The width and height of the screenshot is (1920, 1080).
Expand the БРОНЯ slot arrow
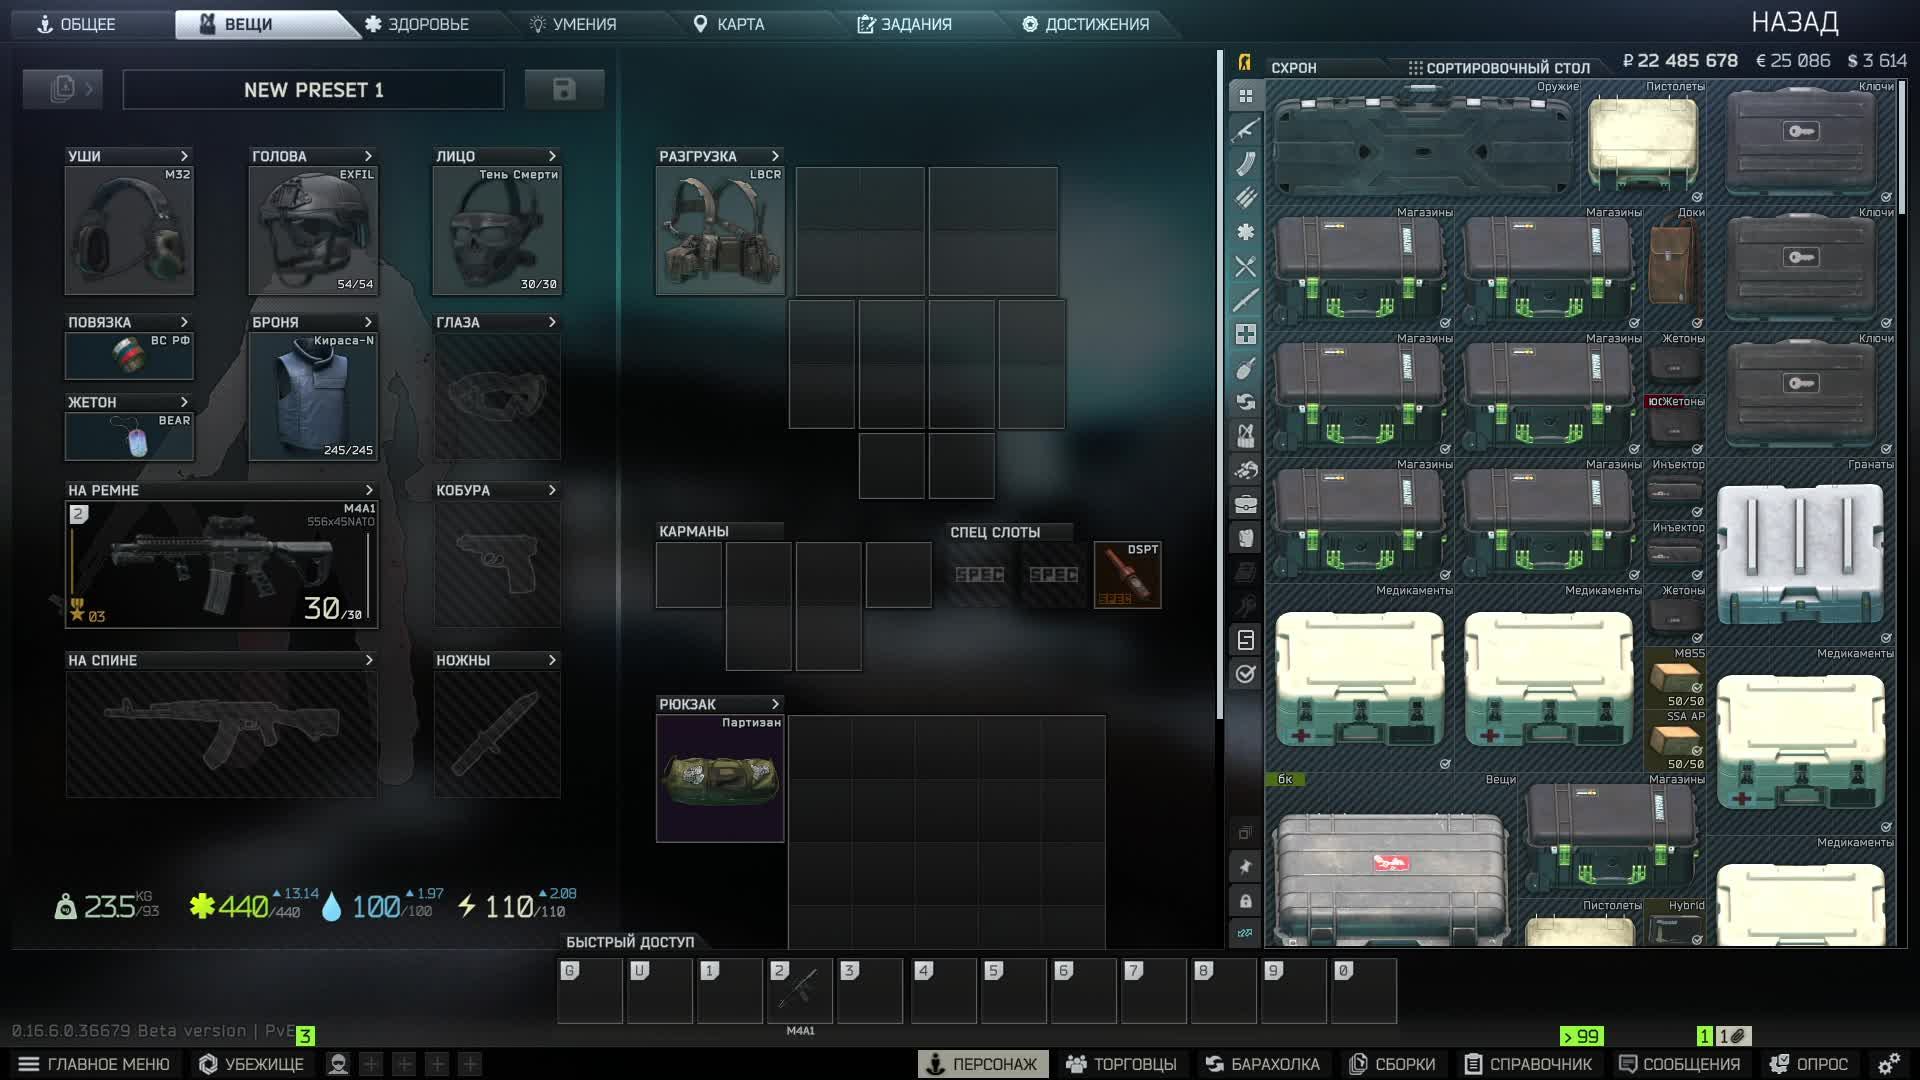(368, 322)
